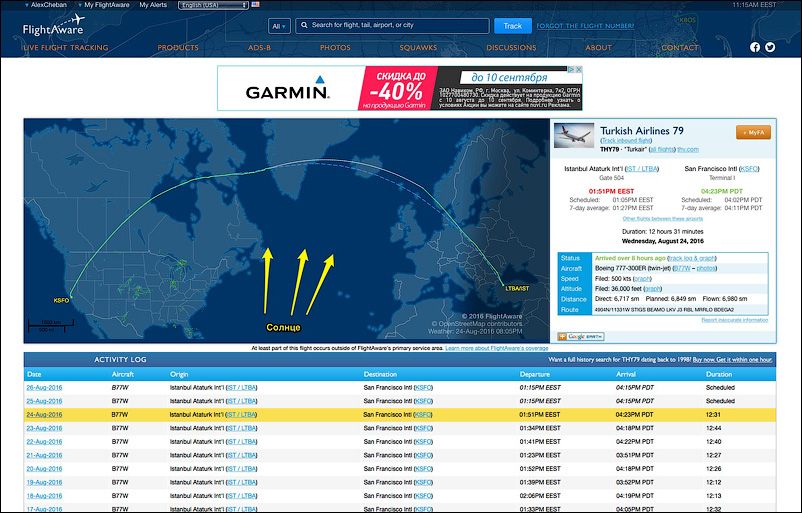Open IST / LTBA link in flight details
Screen dimensions: 802x513
[642, 169]
